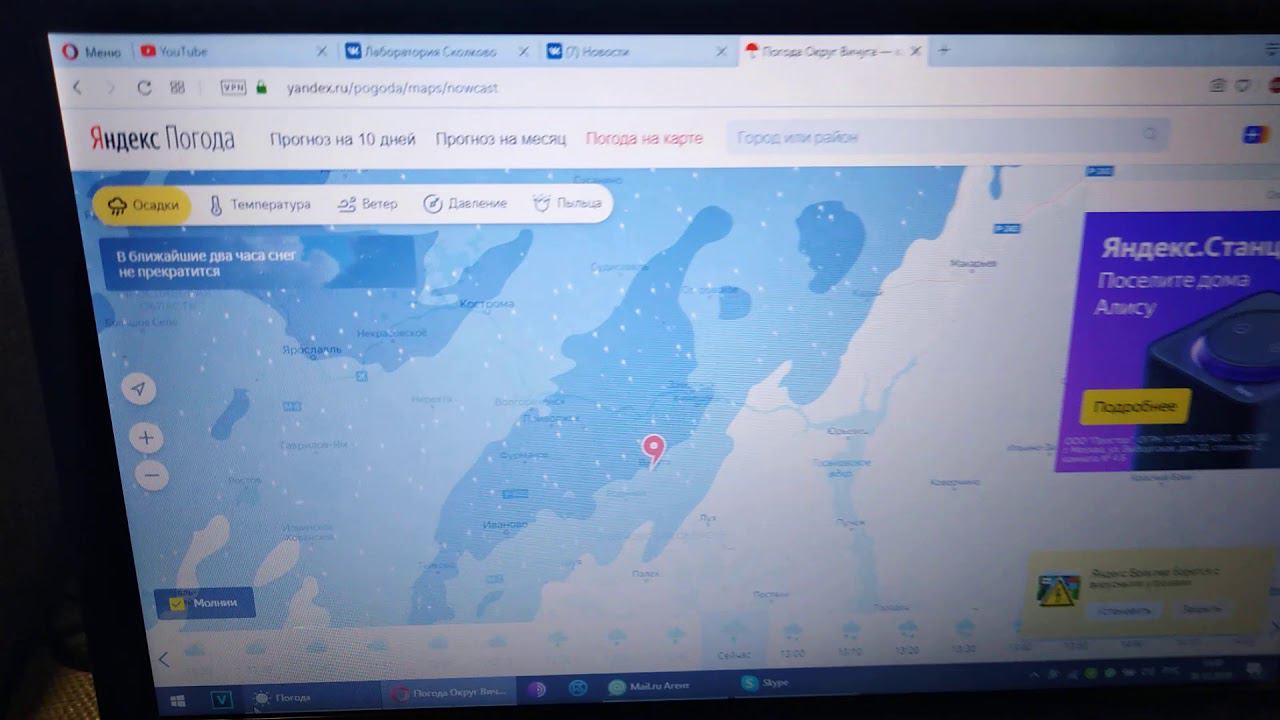Open a new browser tab with plus

[x=943, y=50]
